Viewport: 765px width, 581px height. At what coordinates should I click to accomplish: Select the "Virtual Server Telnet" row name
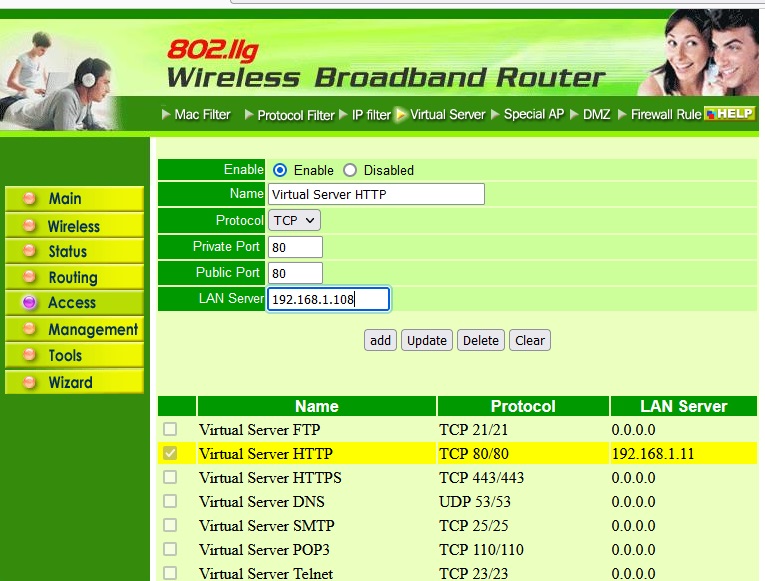click(266, 573)
